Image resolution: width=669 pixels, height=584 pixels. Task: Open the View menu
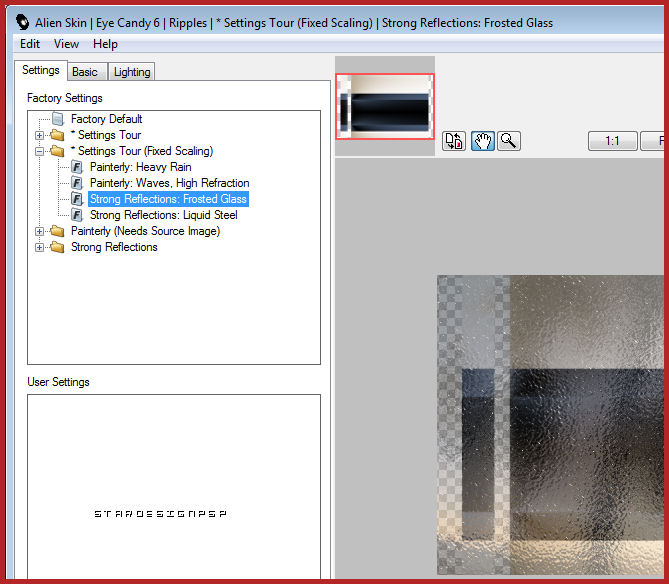pos(66,44)
